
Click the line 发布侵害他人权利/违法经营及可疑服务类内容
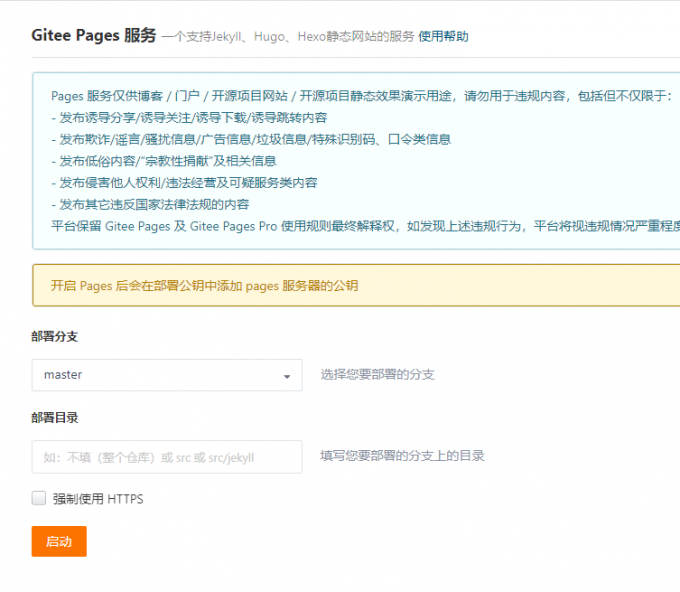[184, 183]
